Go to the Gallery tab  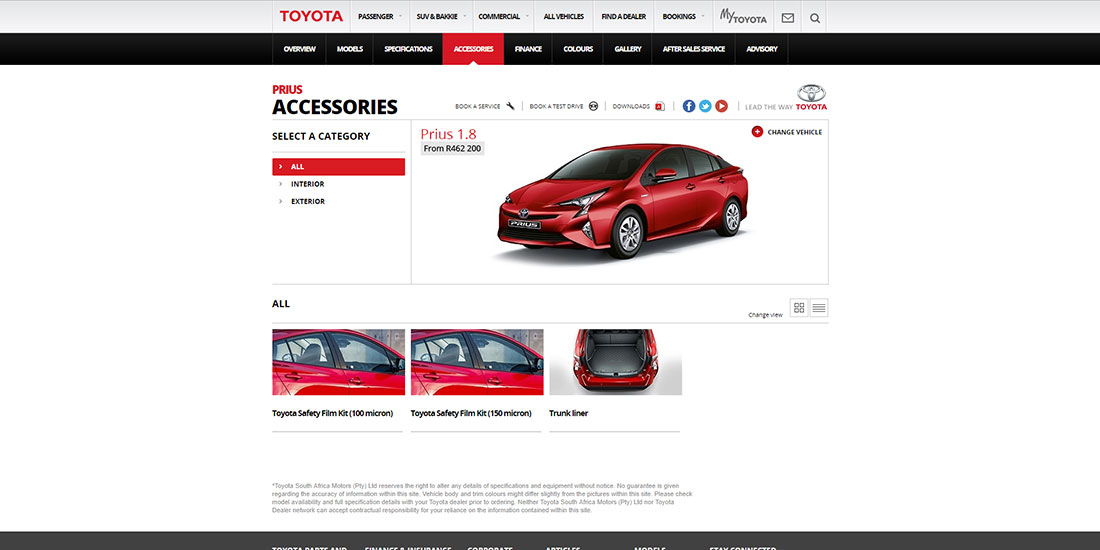(x=628, y=49)
